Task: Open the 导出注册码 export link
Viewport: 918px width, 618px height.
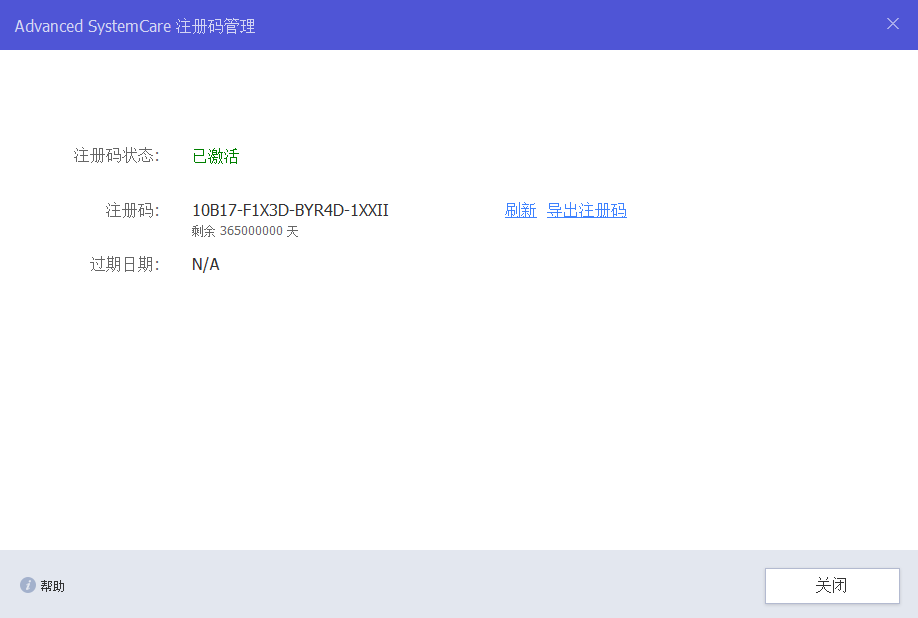Action: tap(586, 210)
